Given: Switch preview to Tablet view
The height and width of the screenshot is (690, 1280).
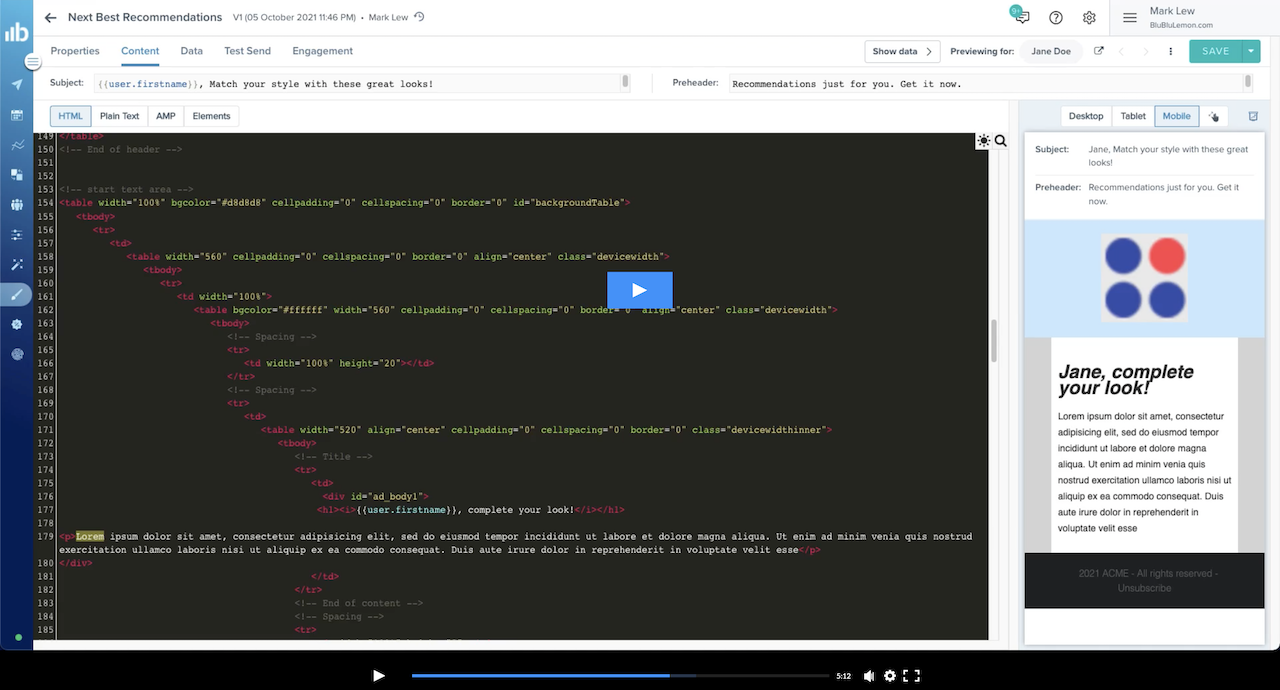Looking at the screenshot, I should coord(1133,116).
